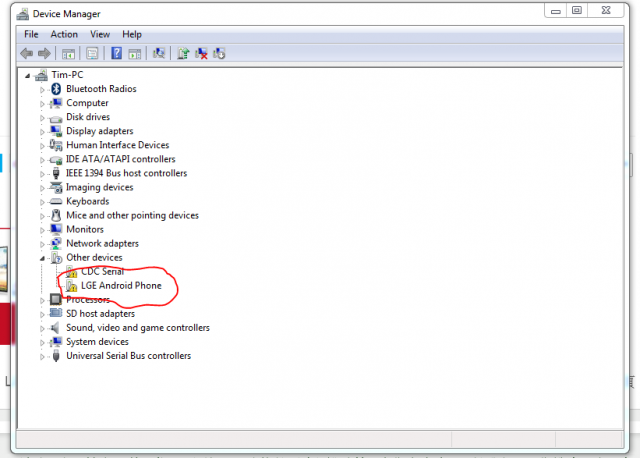Expand the Keyboards node arrow
Viewport: 640px width, 458px height.
coord(42,202)
